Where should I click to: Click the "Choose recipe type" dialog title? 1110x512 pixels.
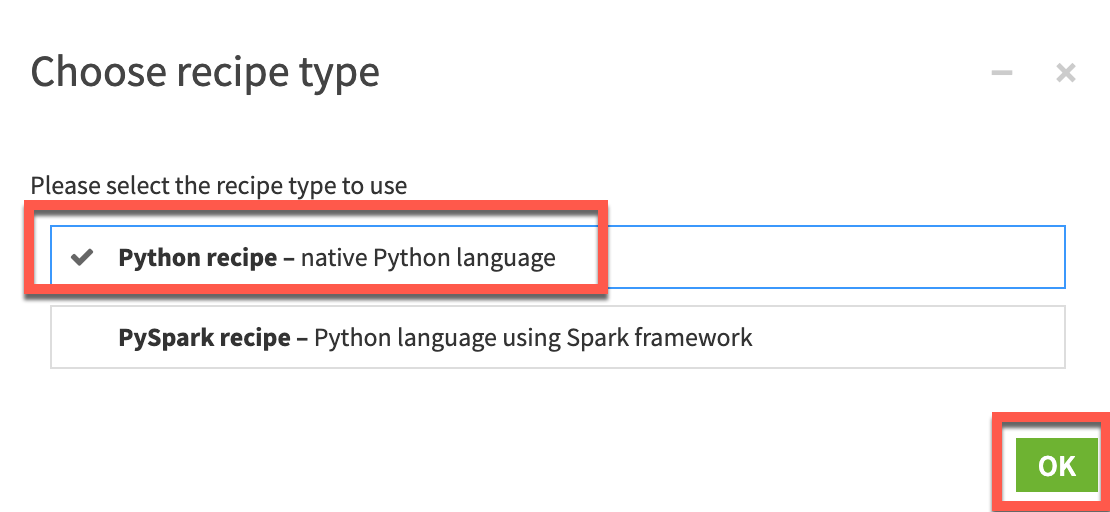205,73
